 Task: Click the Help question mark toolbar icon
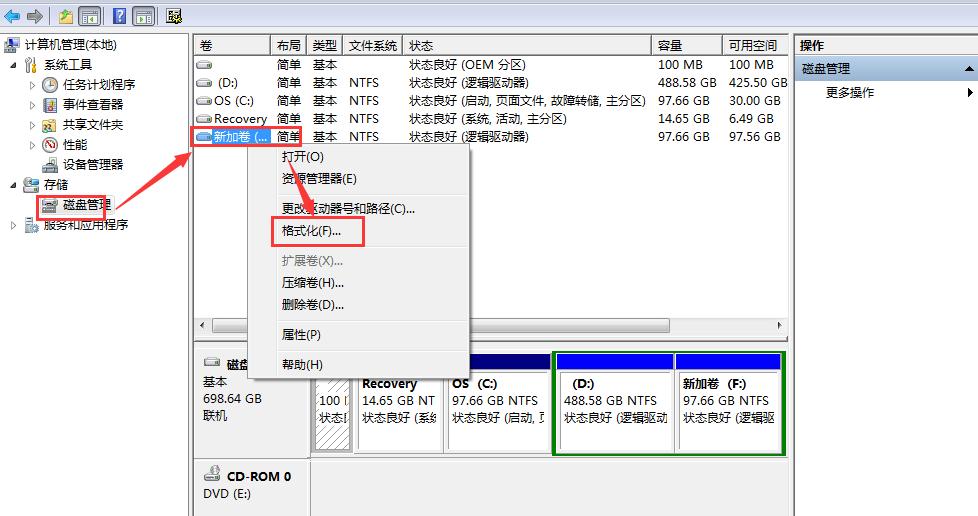(120, 16)
